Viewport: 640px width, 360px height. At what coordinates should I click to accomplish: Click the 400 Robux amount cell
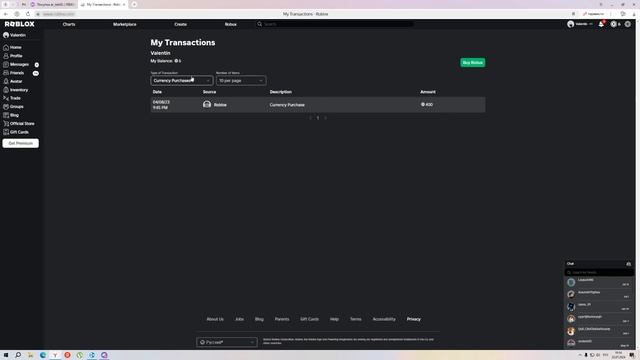click(427, 104)
